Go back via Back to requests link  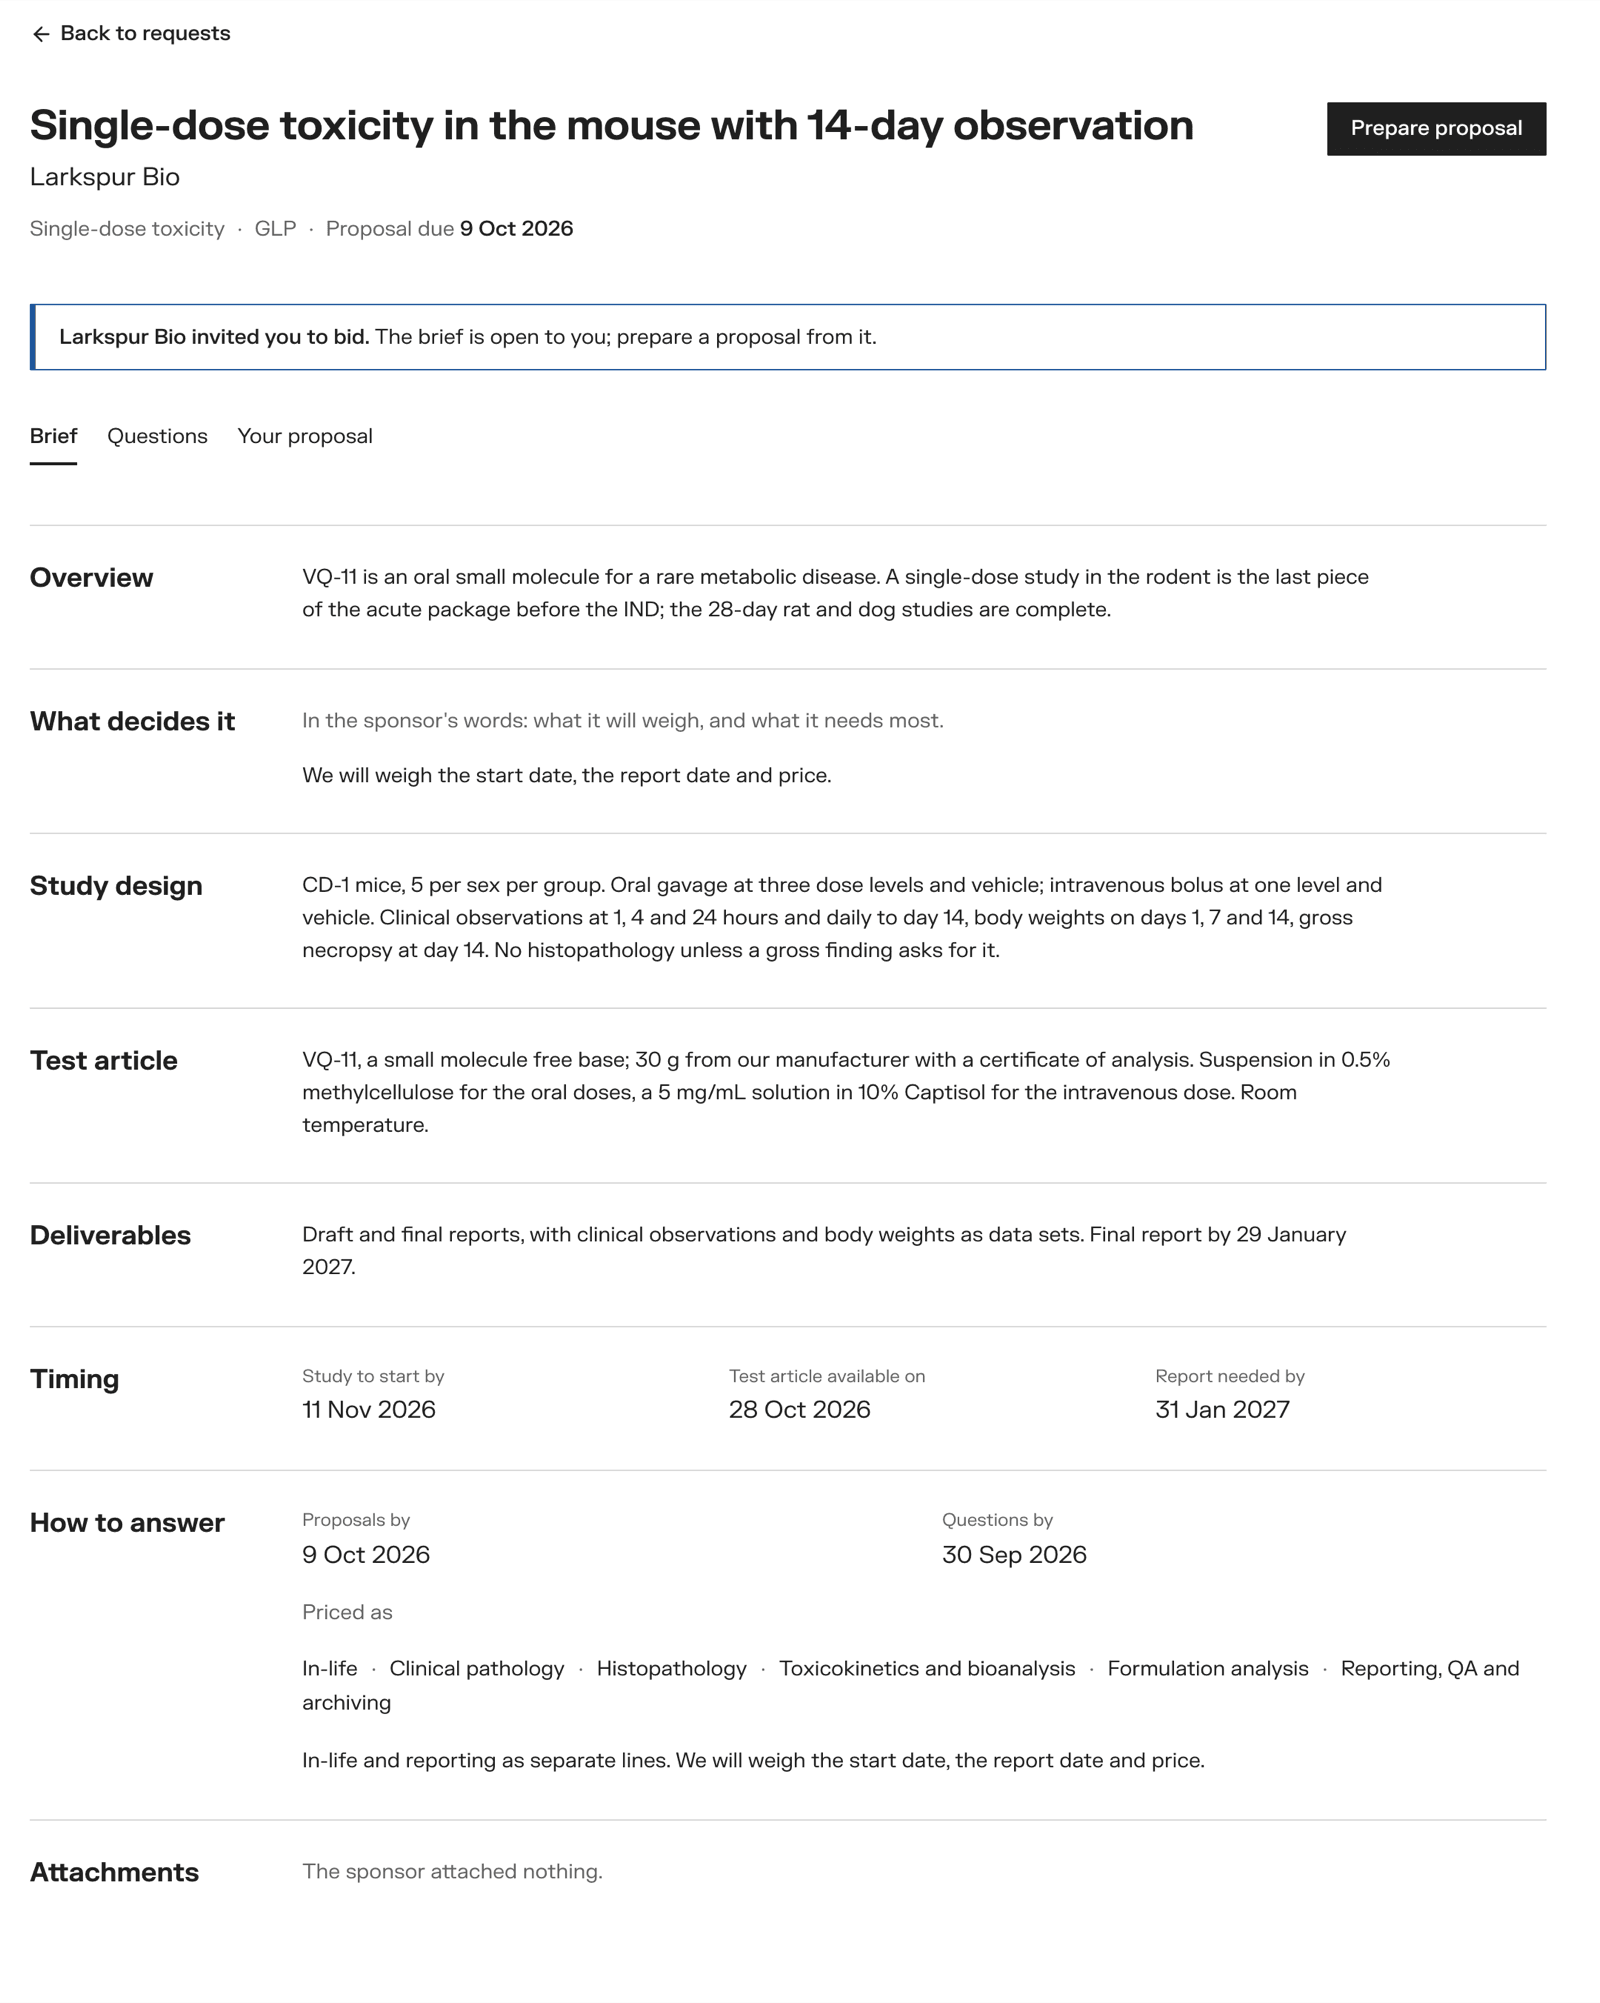coord(131,33)
